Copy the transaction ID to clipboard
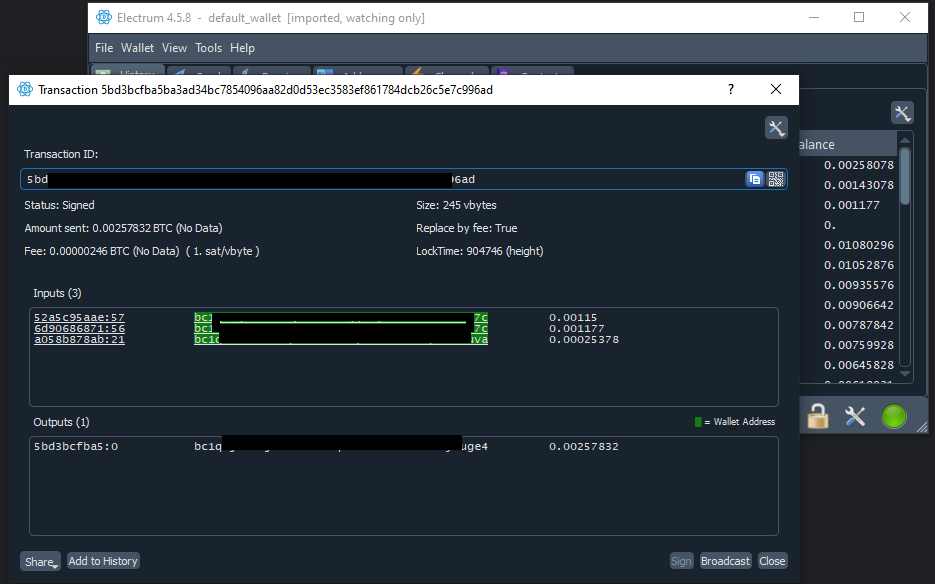935x584 pixels. coord(754,179)
